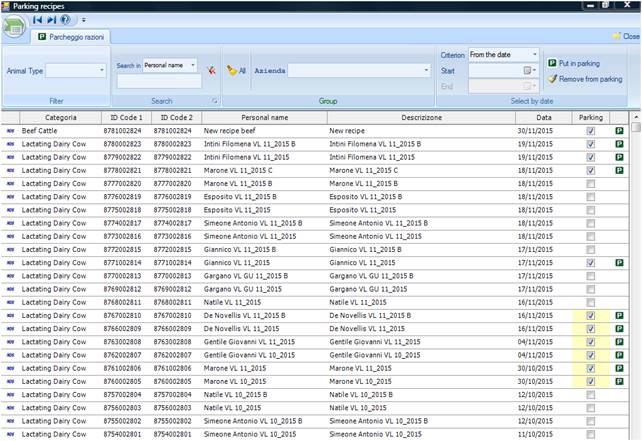Click the vertical scrollbar thumb

tap(636, 127)
